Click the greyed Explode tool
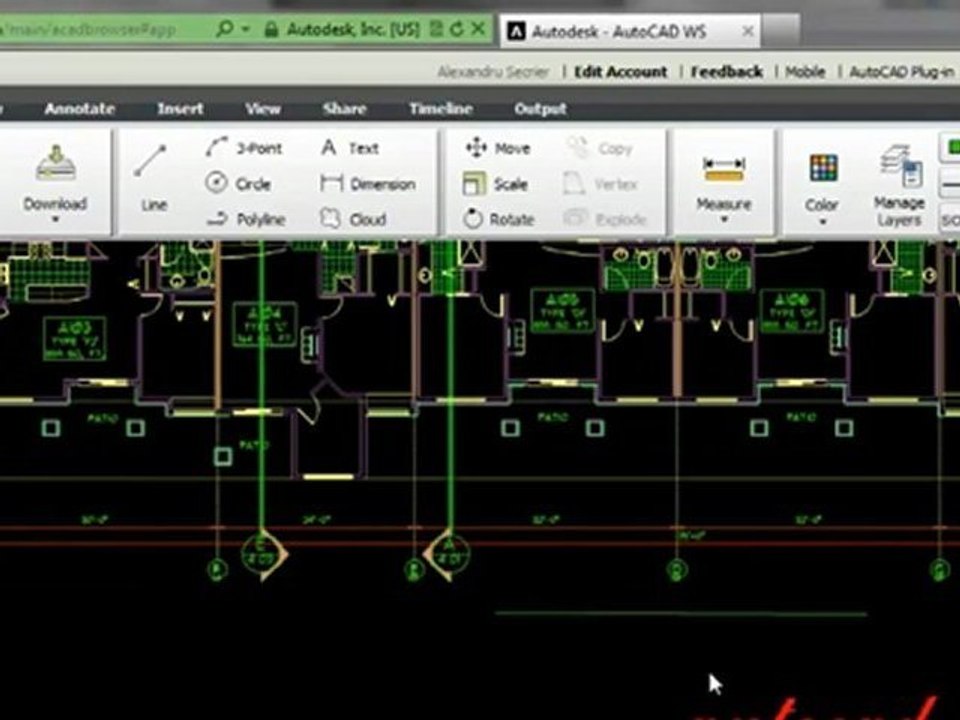 (x=604, y=219)
